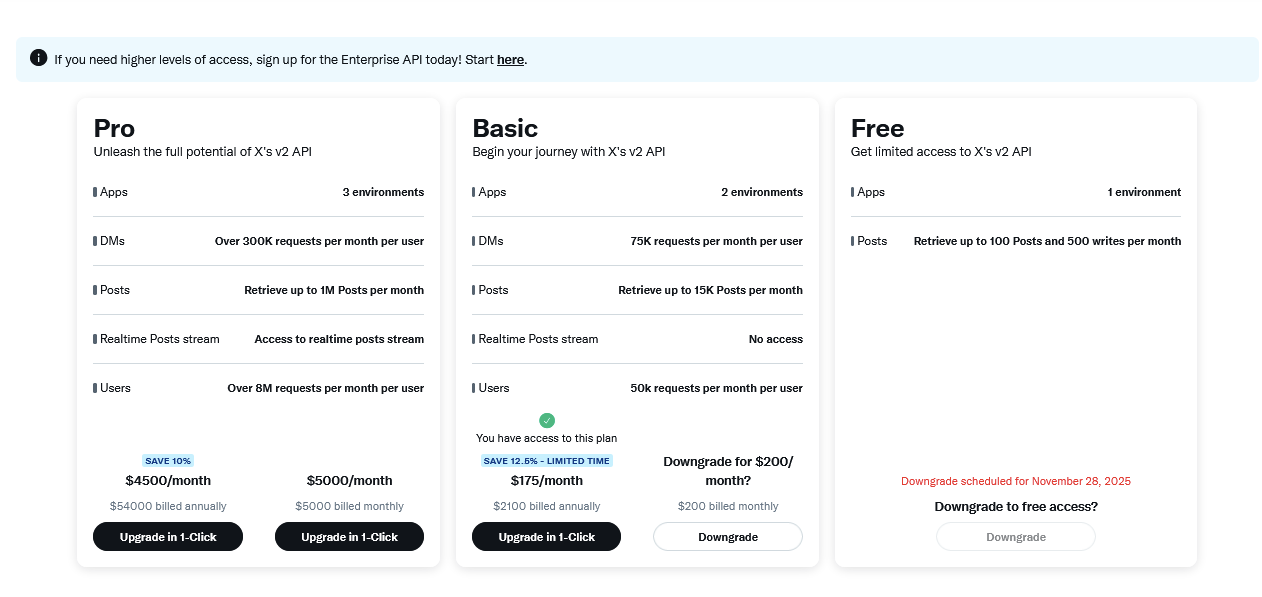Select the Users icon in the Basic card
The width and height of the screenshot is (1262, 597).
point(473,388)
